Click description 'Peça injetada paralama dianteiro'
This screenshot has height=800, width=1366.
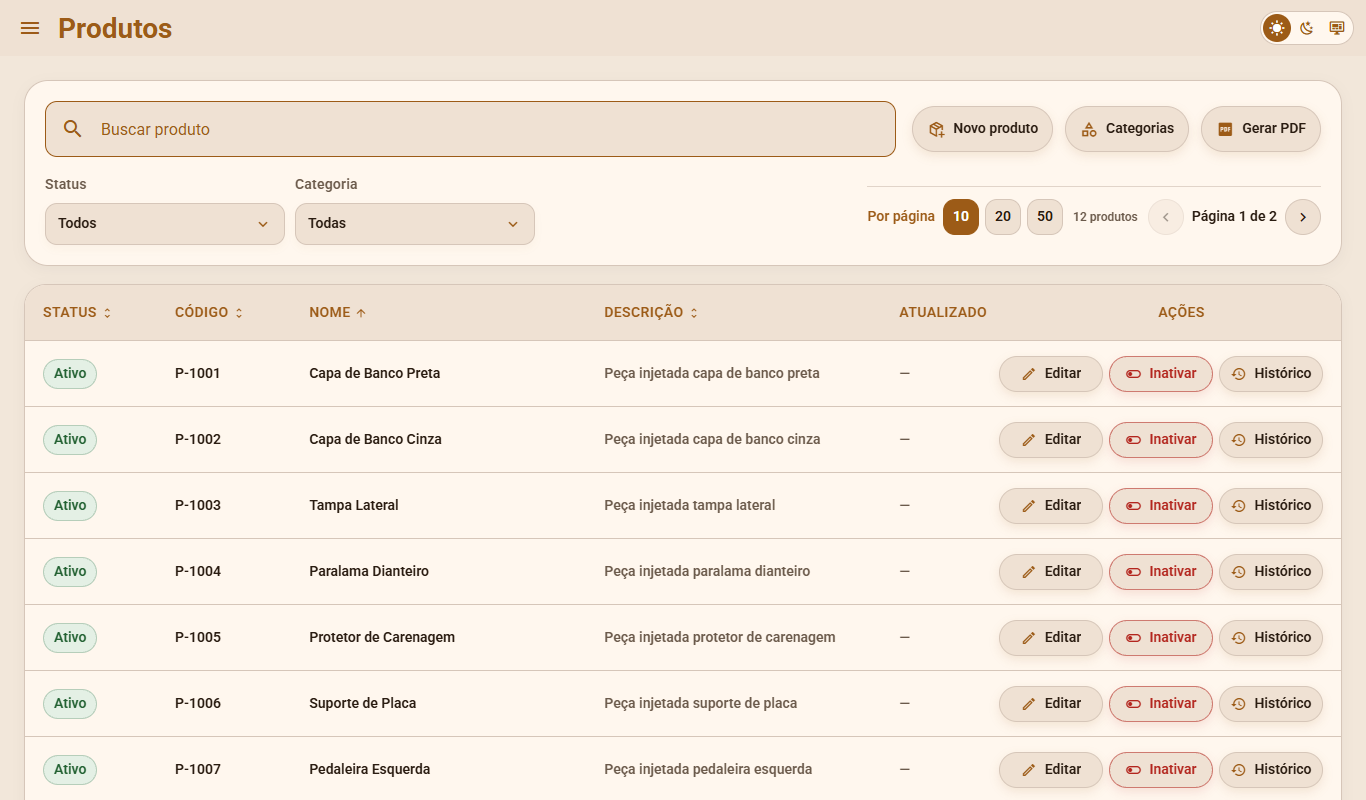707,572
